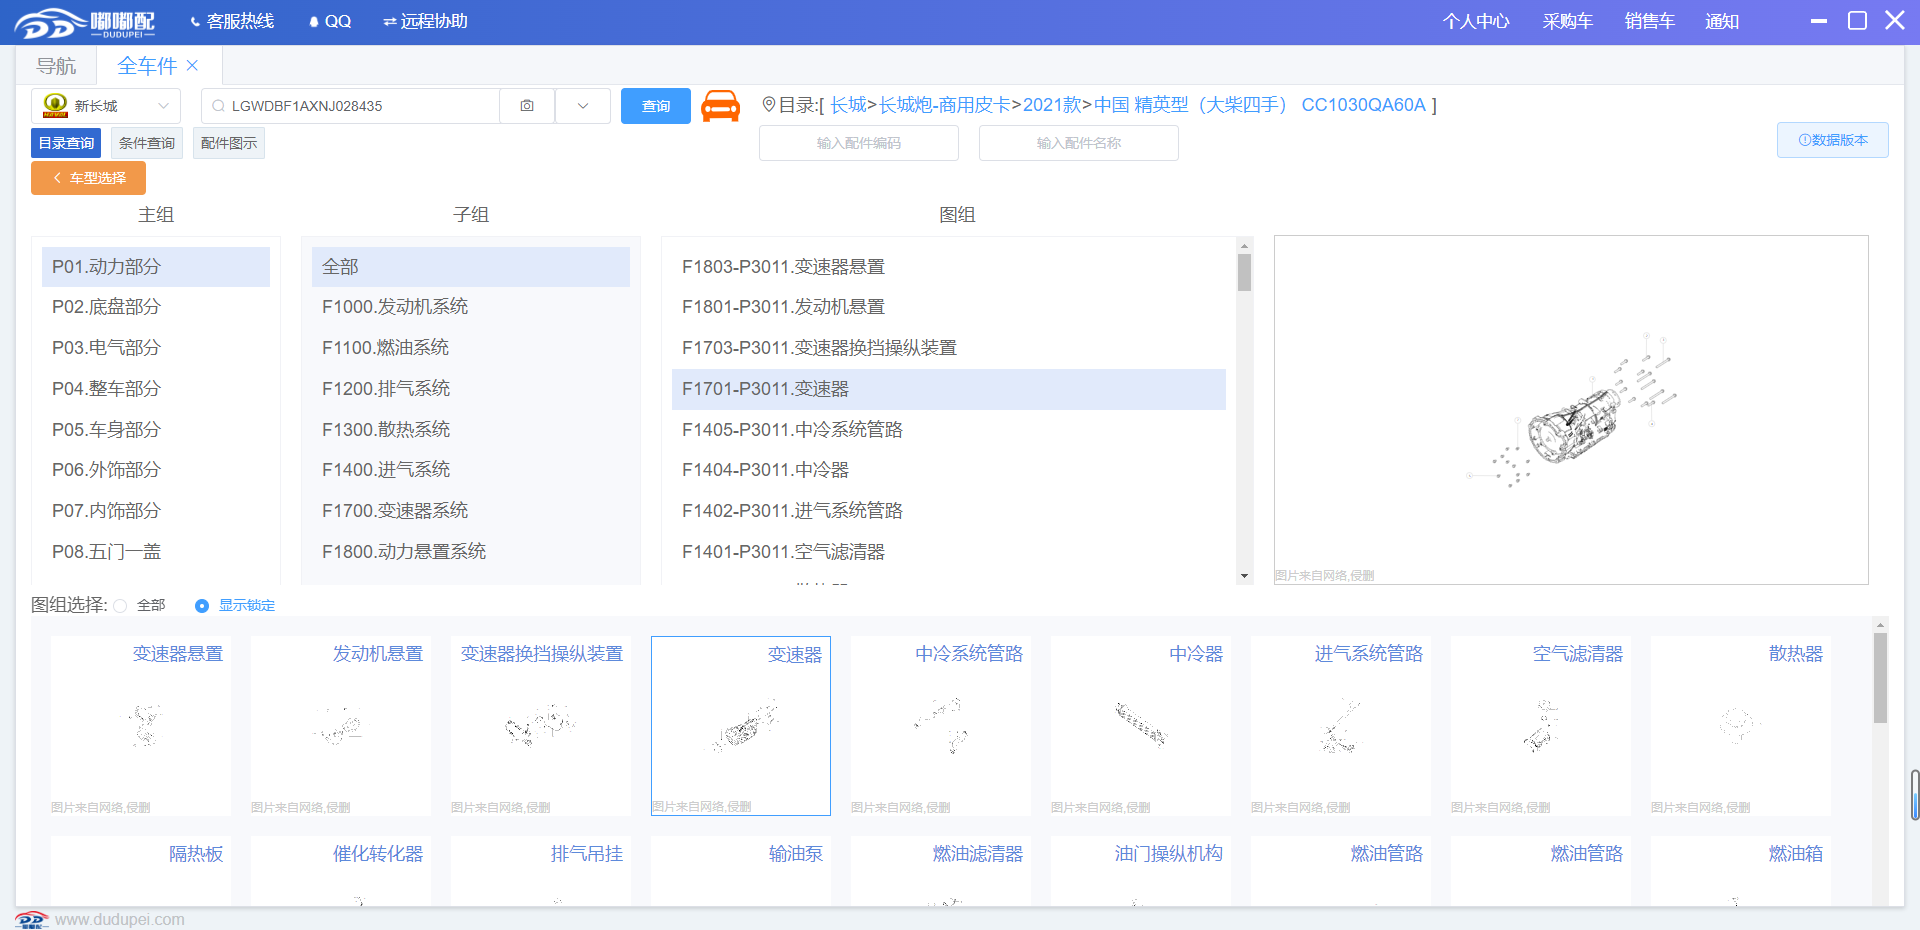Viewport: 1920px width, 930px height.
Task: Select subgroup F1000.发动机系统
Action: (471, 307)
